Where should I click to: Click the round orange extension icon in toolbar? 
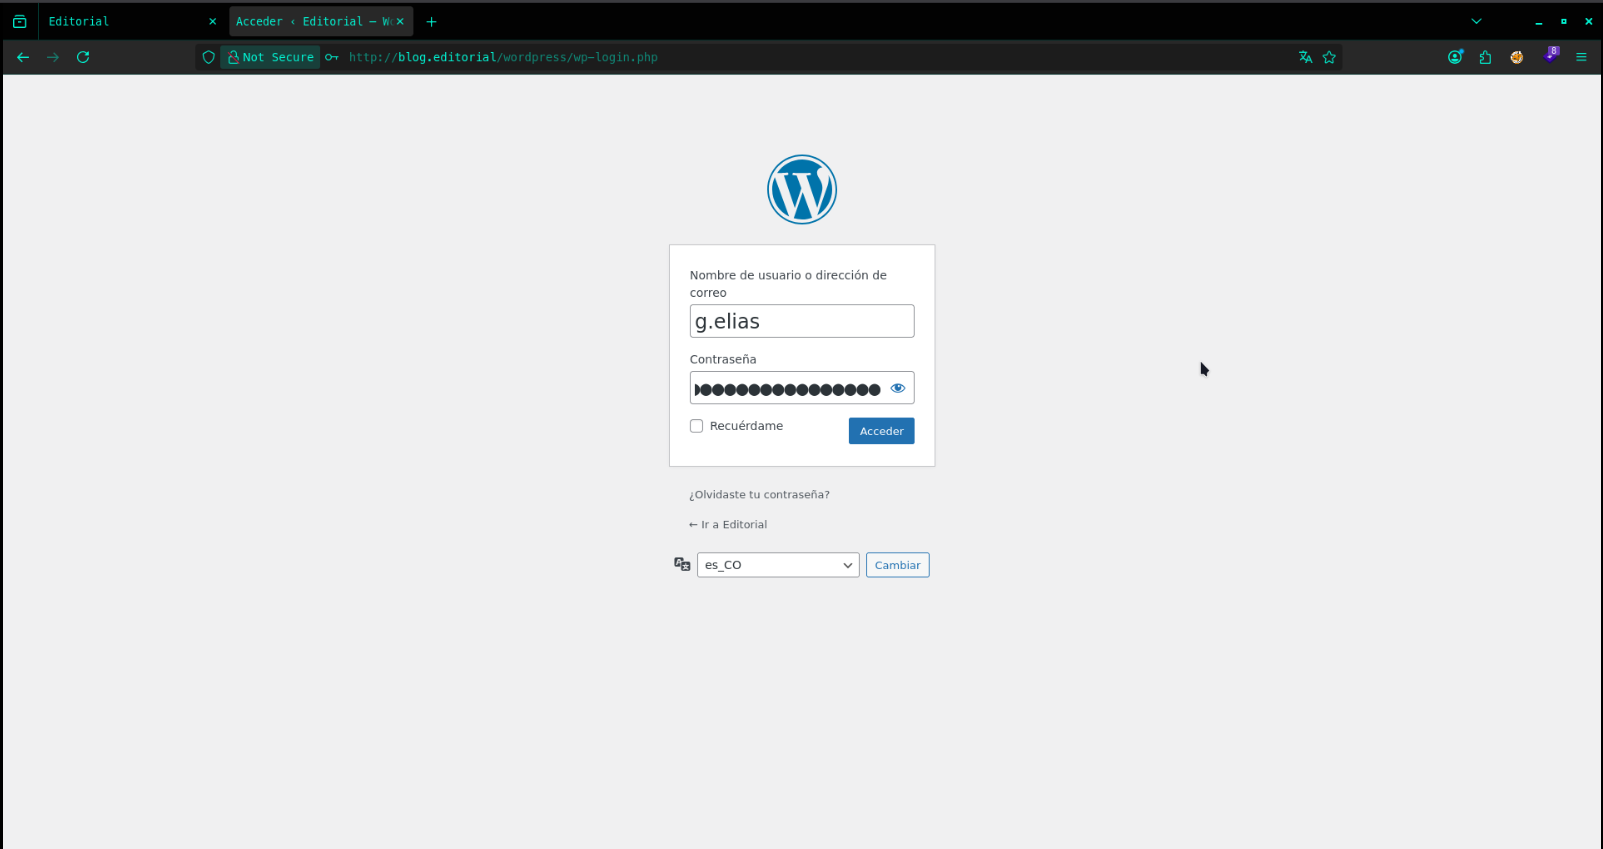(1517, 57)
